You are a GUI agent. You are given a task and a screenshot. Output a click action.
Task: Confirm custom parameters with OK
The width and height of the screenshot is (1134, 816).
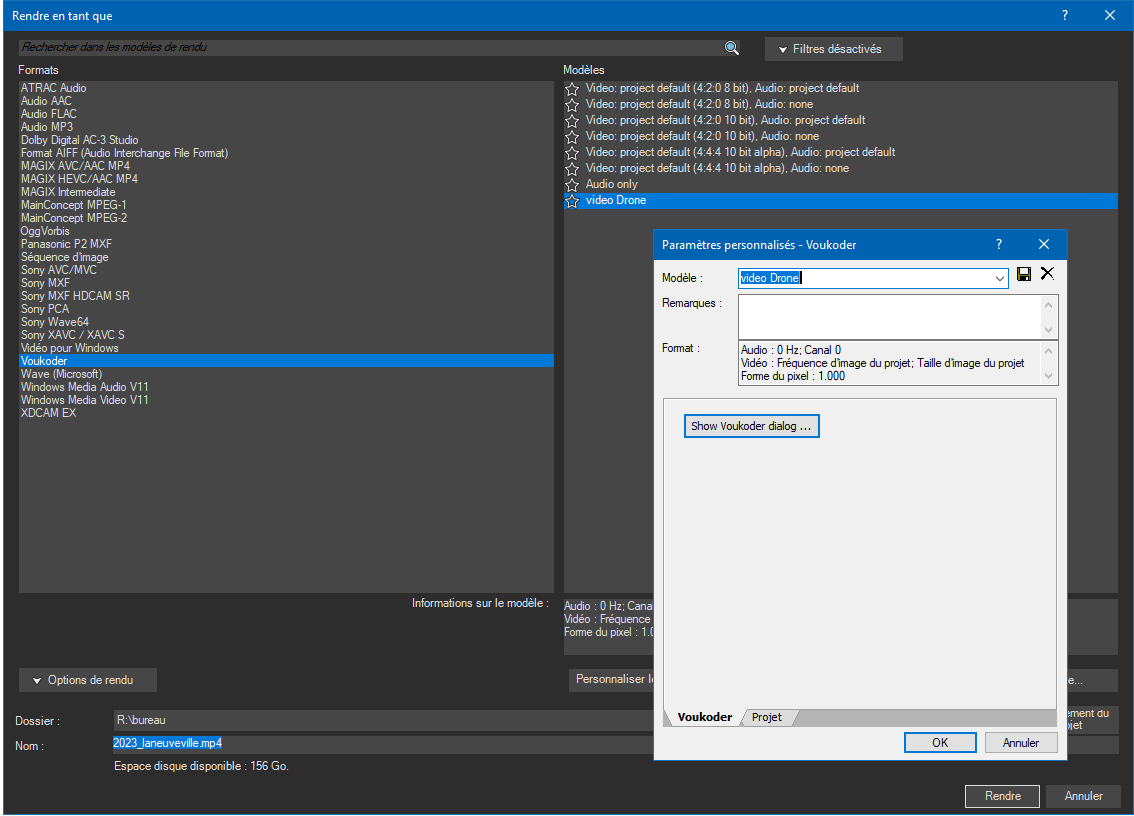tap(939, 743)
